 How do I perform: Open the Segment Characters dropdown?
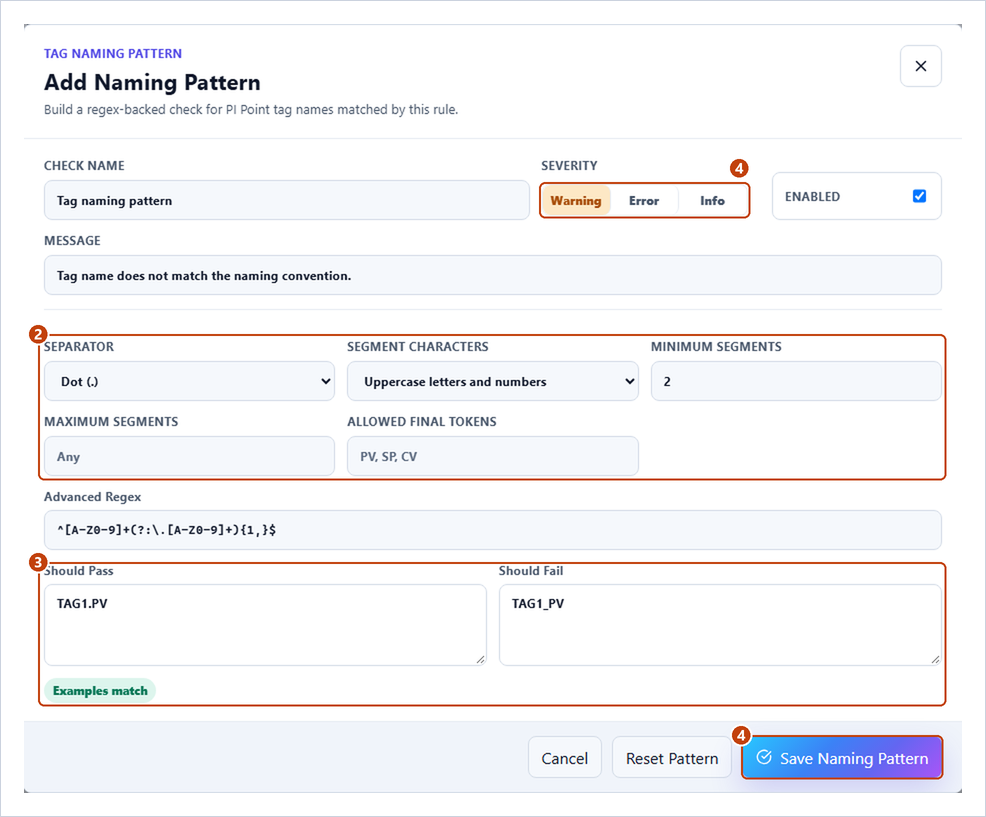coord(492,381)
